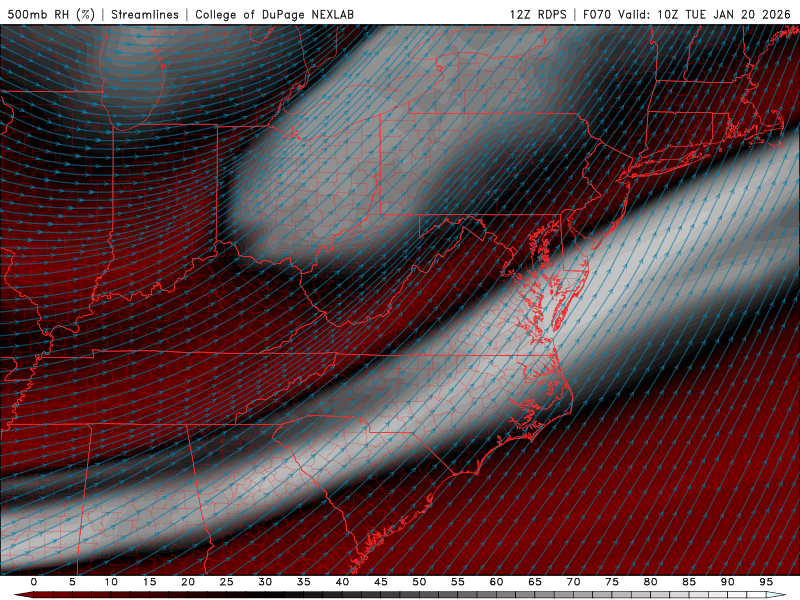
Task: Select the "35" value on the colorbar scale
Action: point(304,582)
